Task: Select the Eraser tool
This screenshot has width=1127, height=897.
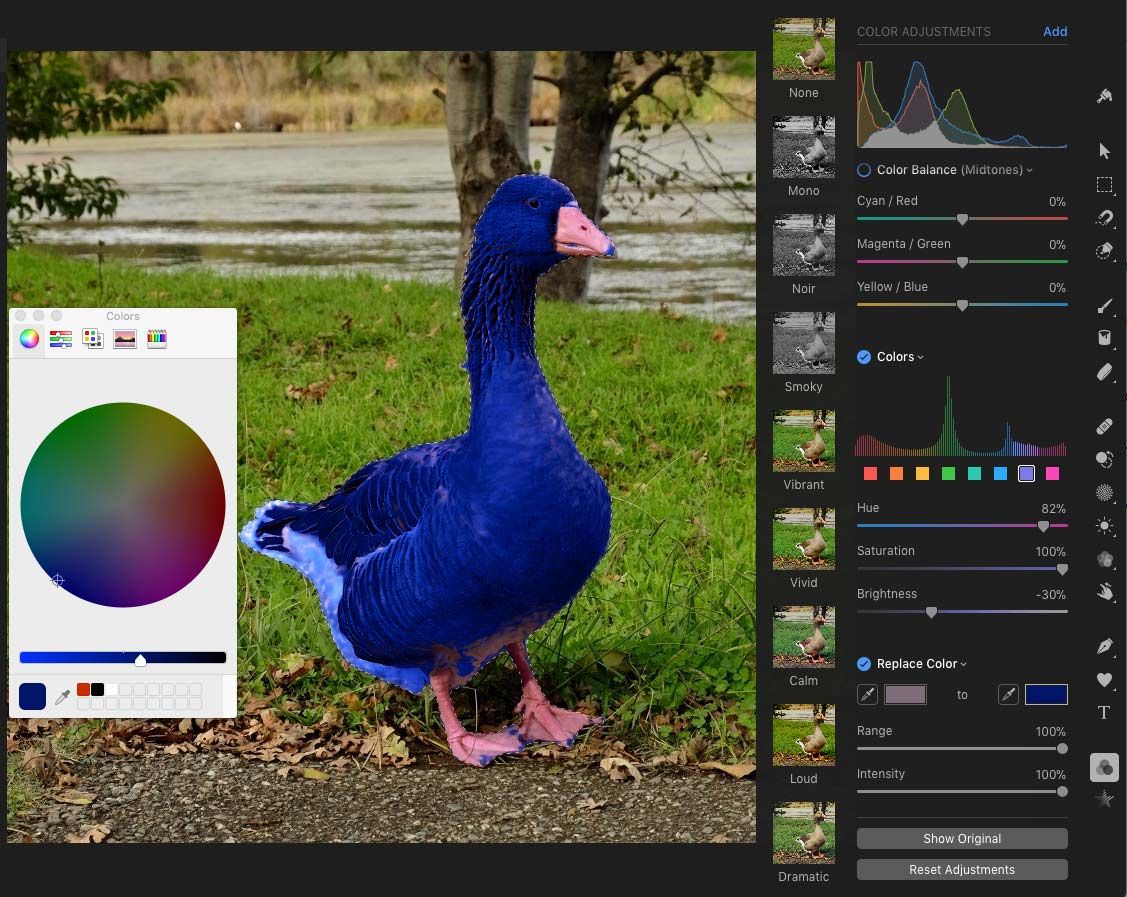Action: click(1104, 372)
